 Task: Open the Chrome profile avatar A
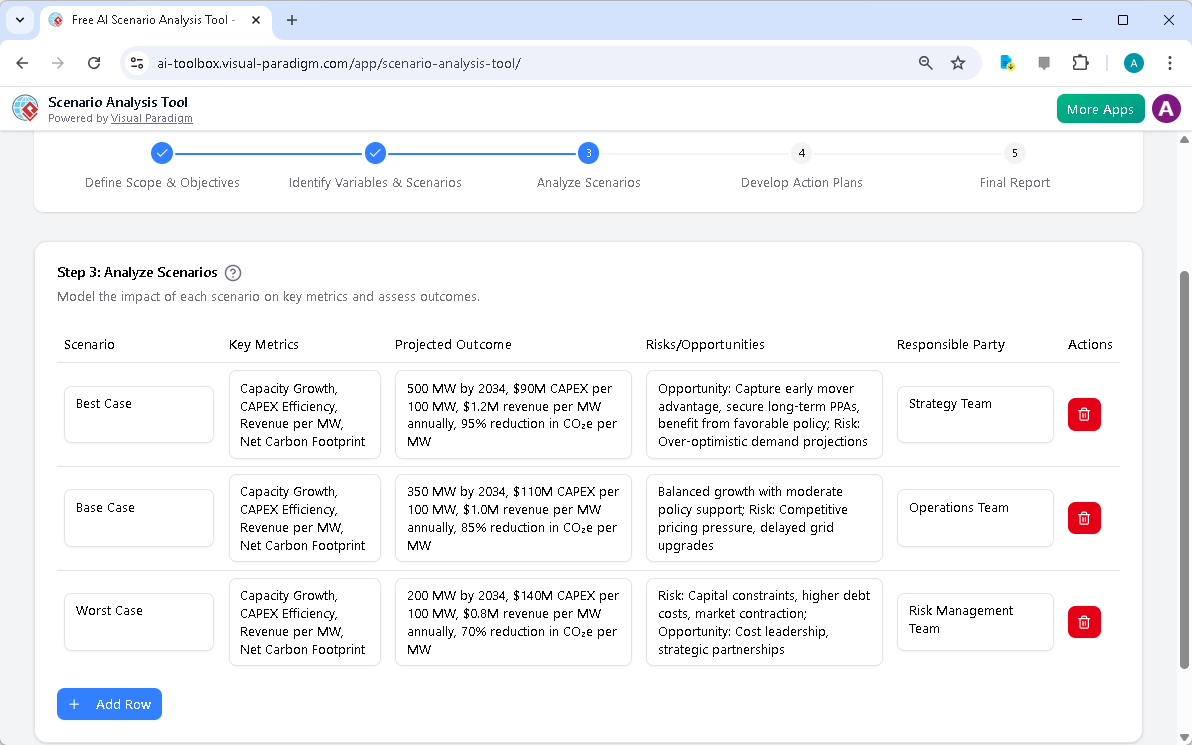point(1133,62)
